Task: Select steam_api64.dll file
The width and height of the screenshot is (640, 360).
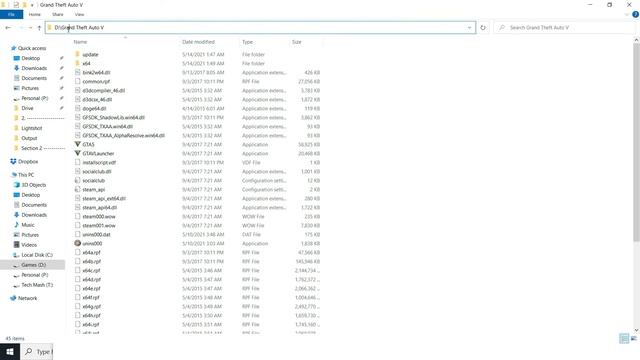Action: (100, 207)
